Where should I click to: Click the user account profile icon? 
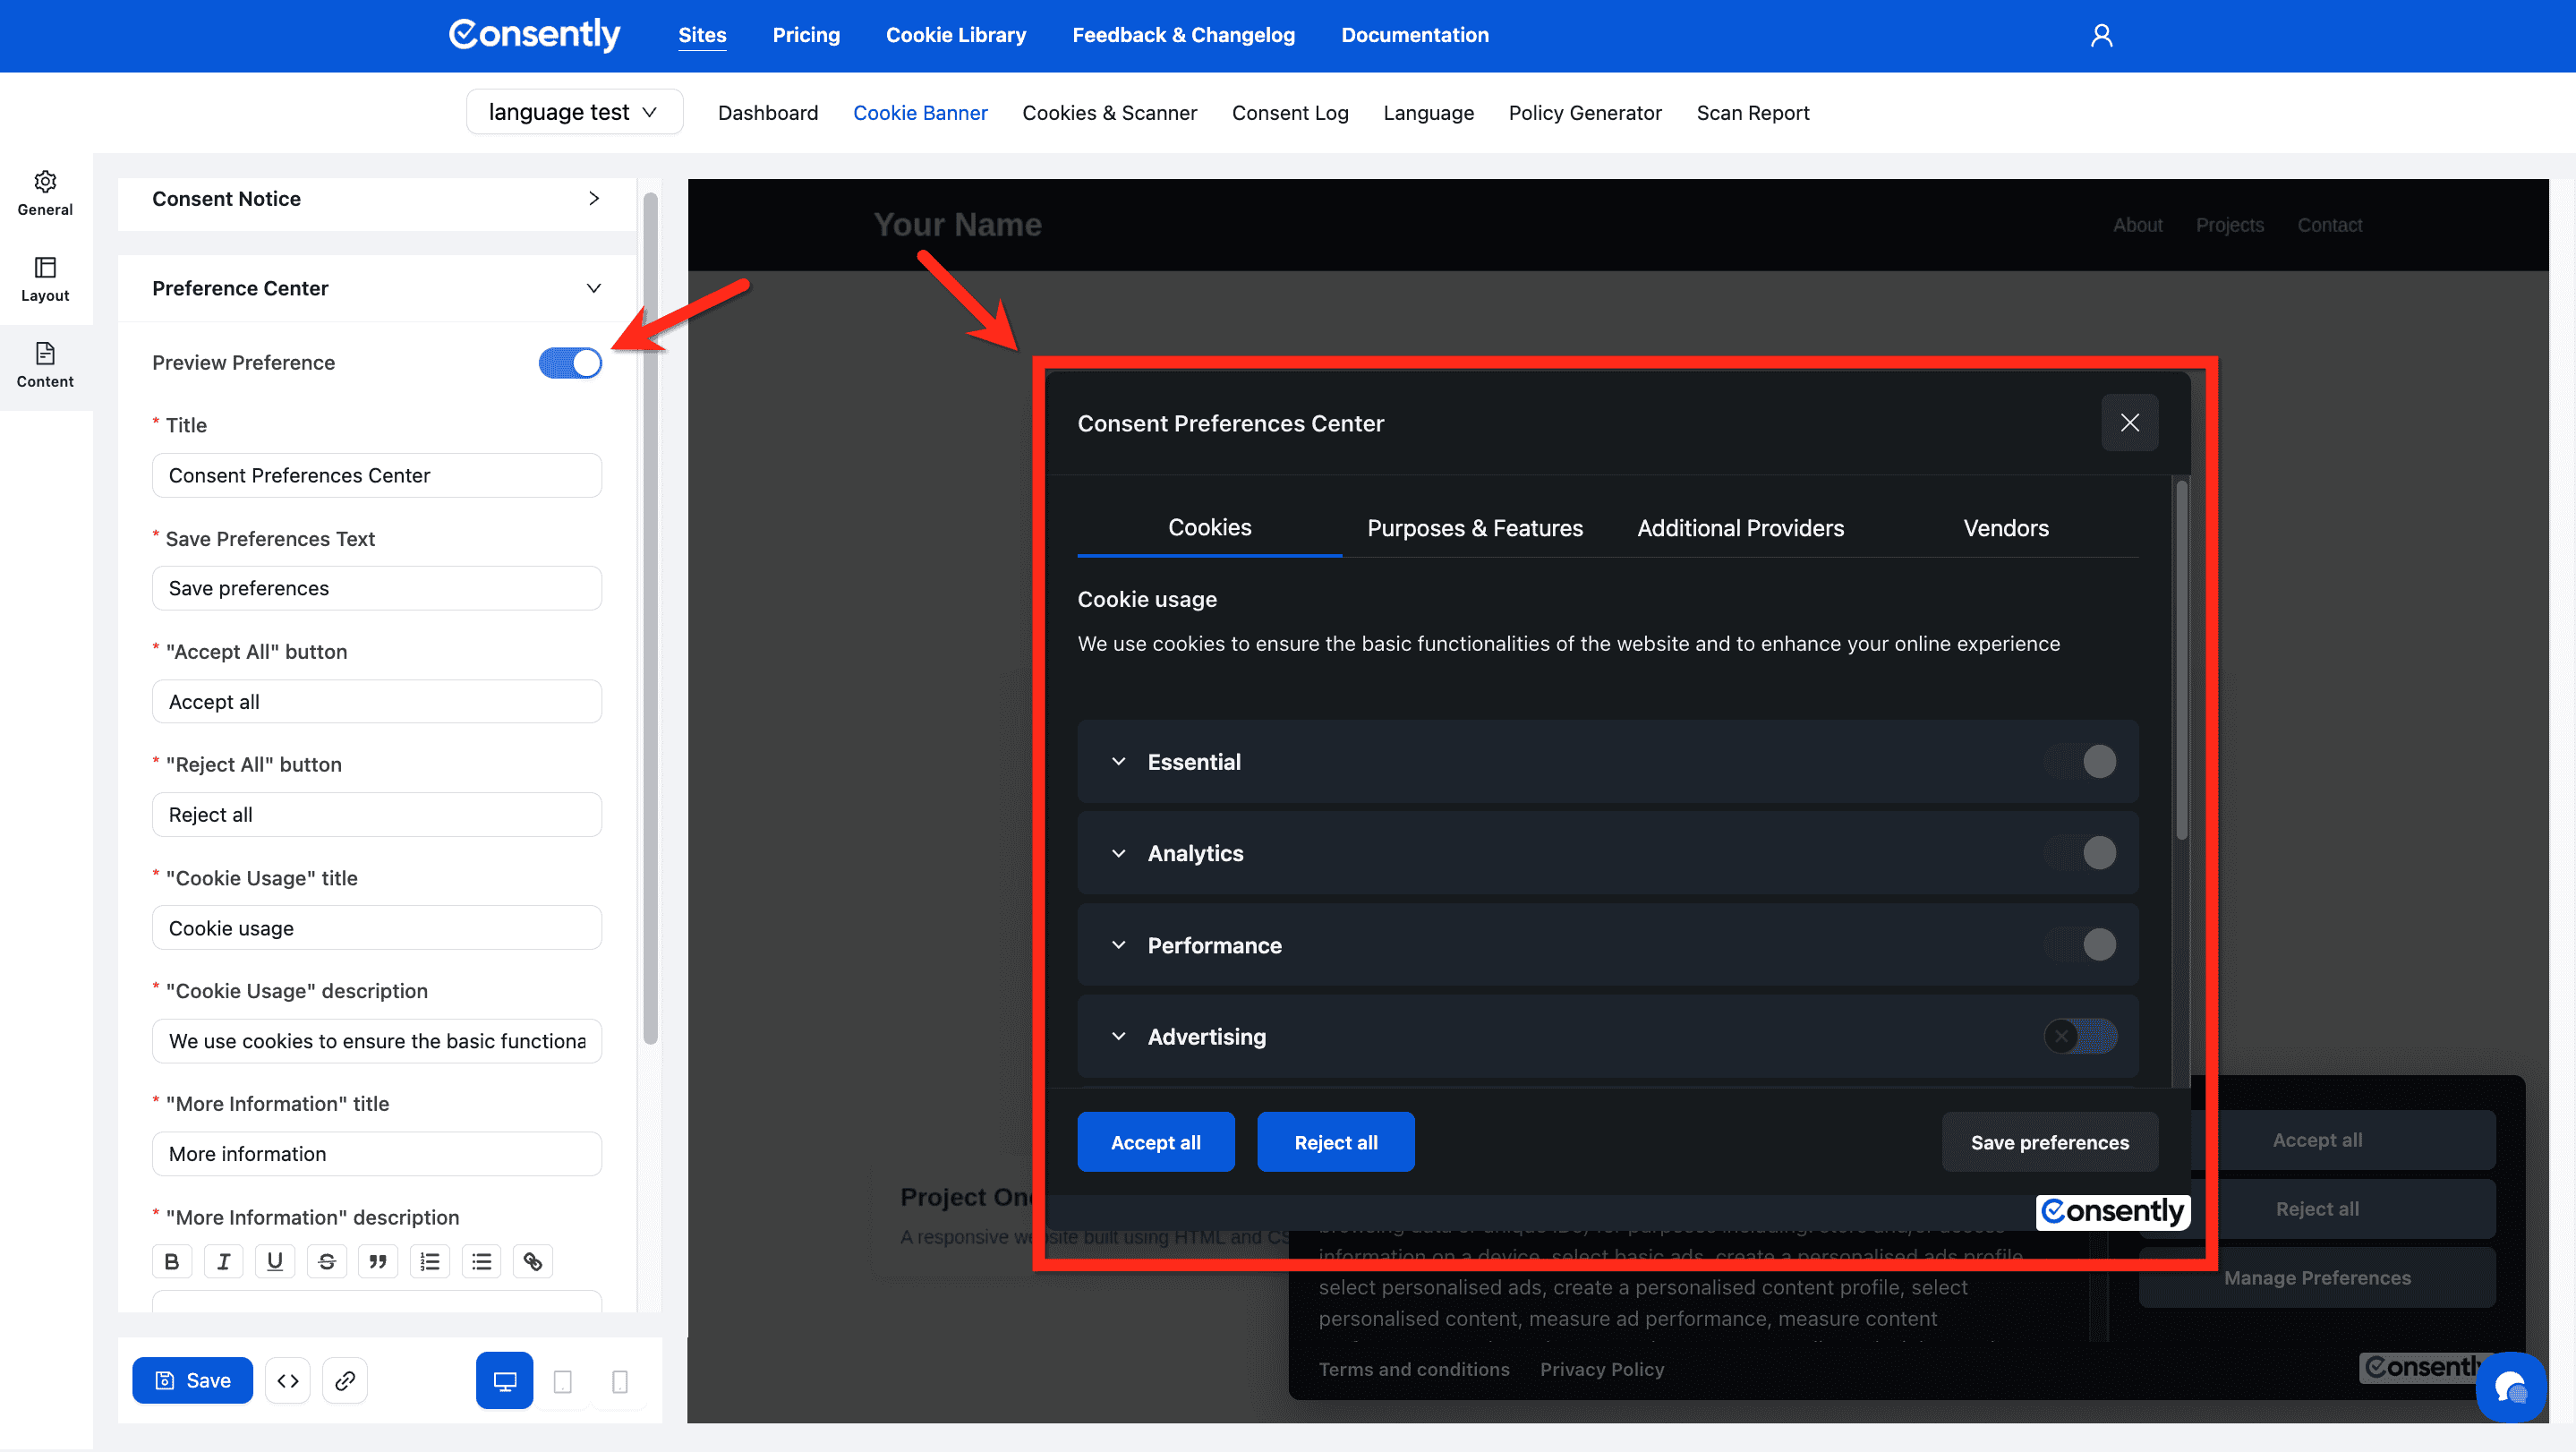pos(2101,36)
